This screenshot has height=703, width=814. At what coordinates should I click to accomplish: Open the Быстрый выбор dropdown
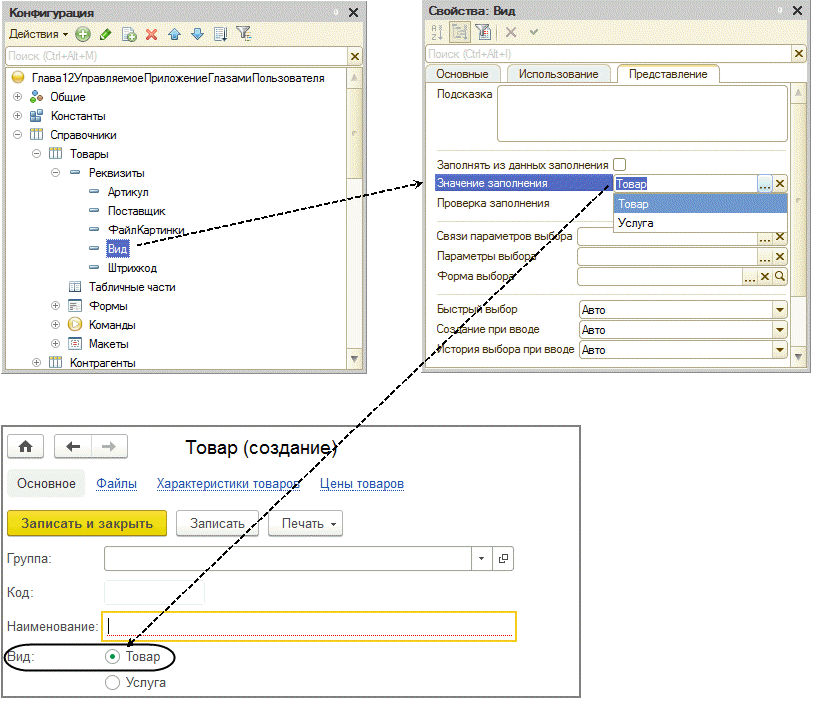tap(780, 310)
